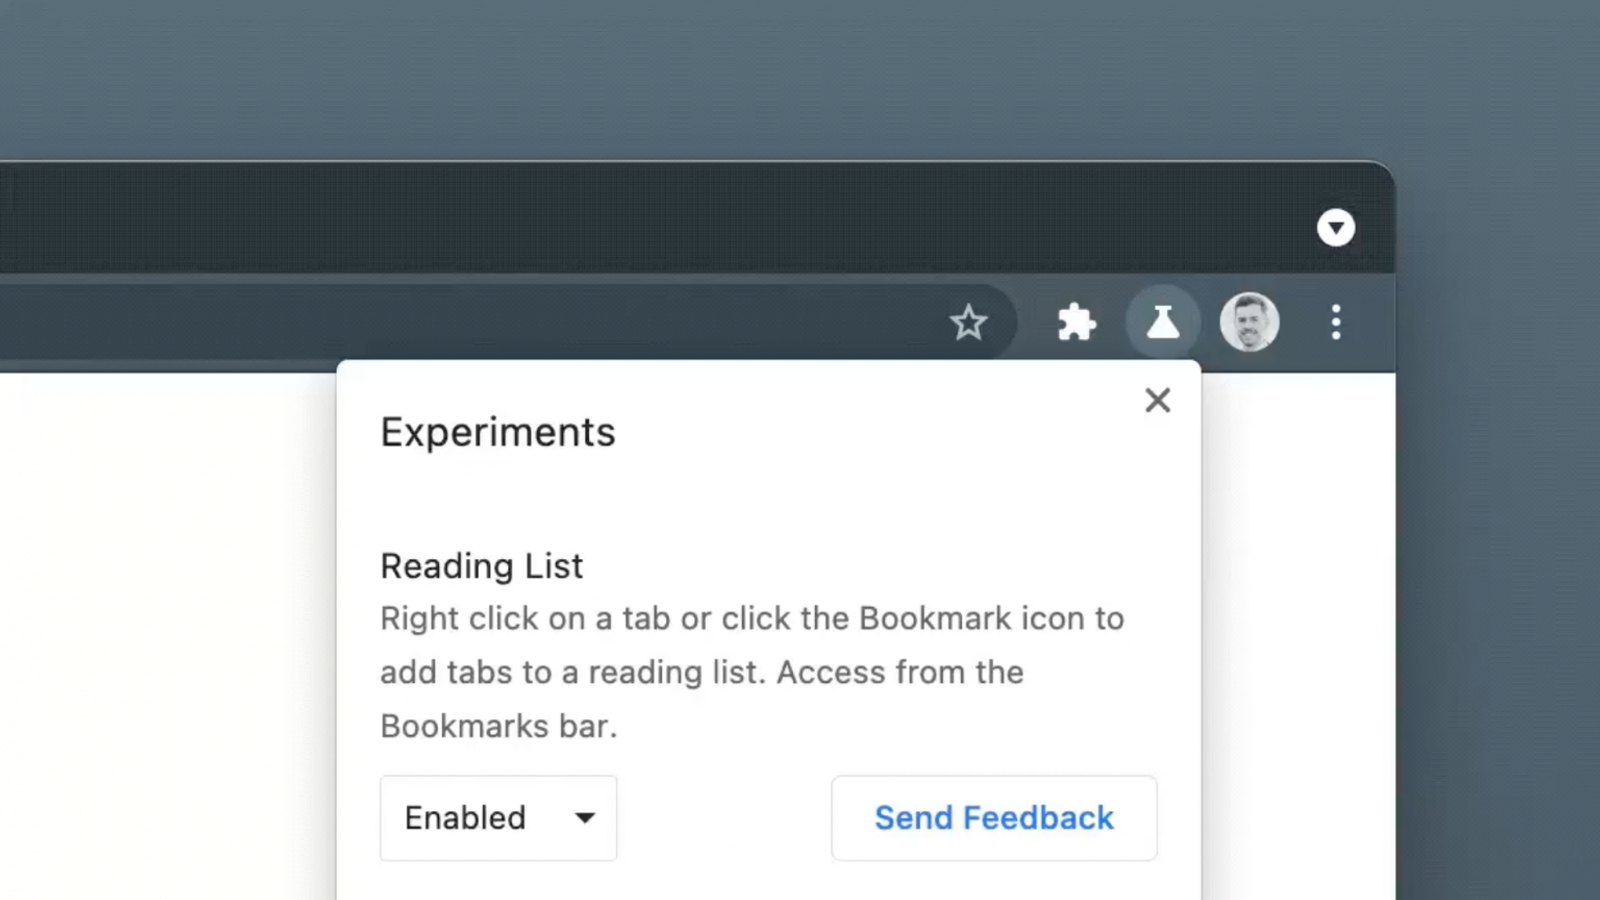Open the profile avatar menu
The width and height of the screenshot is (1600, 900).
click(1249, 323)
